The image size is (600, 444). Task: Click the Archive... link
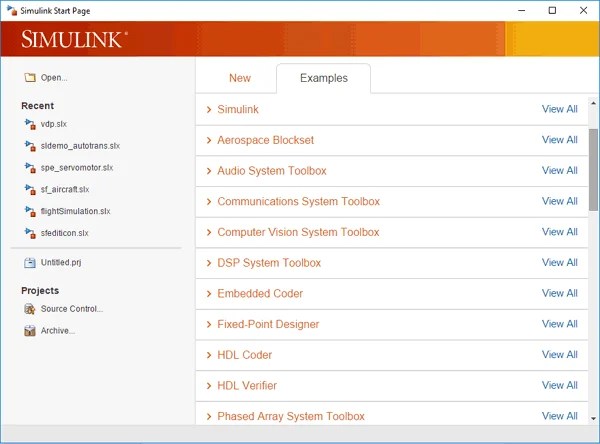pyautogui.click(x=58, y=331)
